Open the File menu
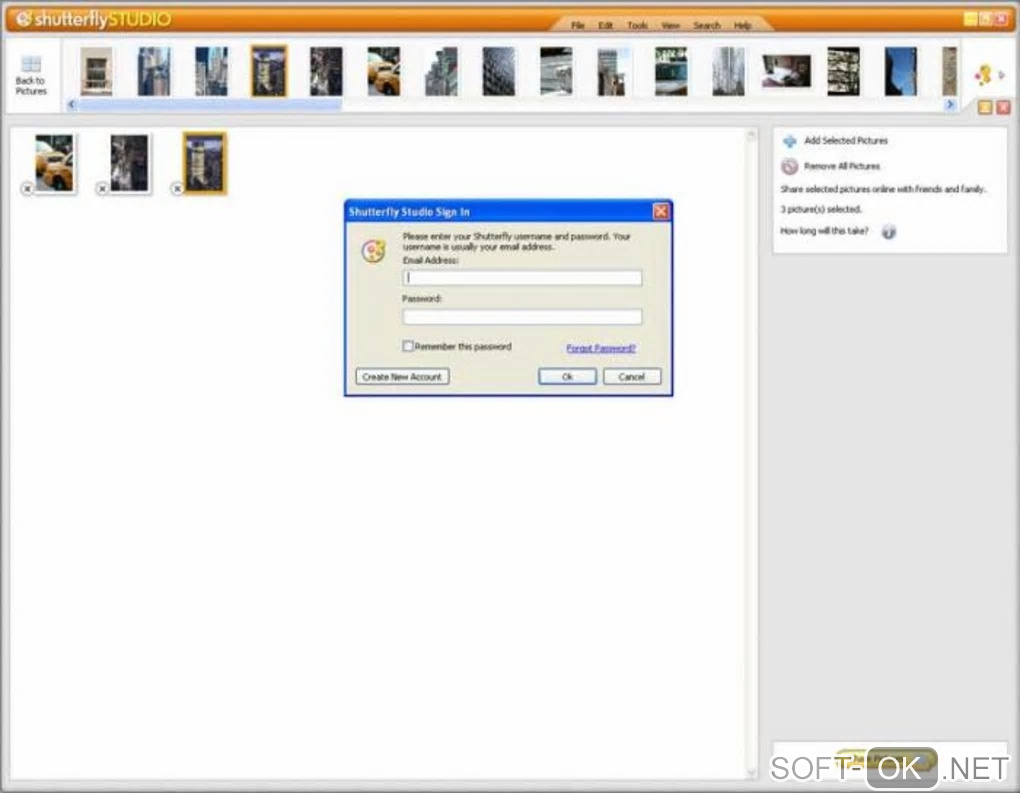This screenshot has height=793, width=1020. [577, 25]
